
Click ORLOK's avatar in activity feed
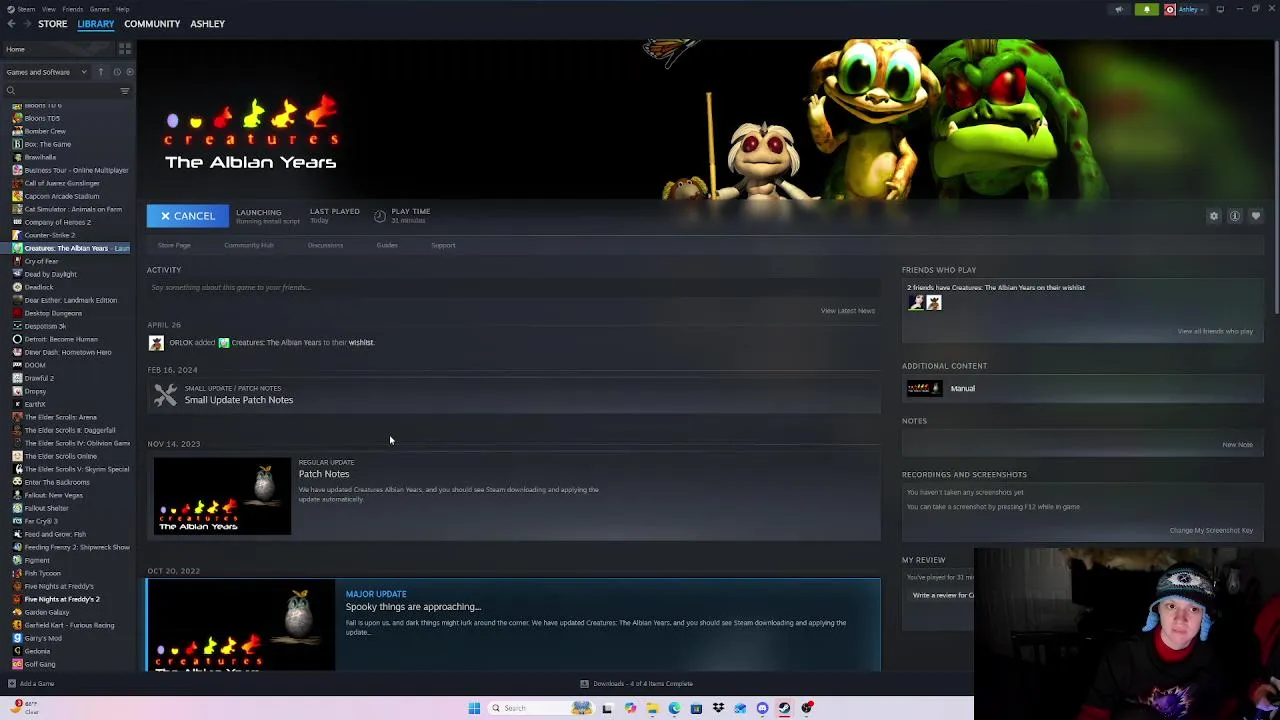point(156,343)
